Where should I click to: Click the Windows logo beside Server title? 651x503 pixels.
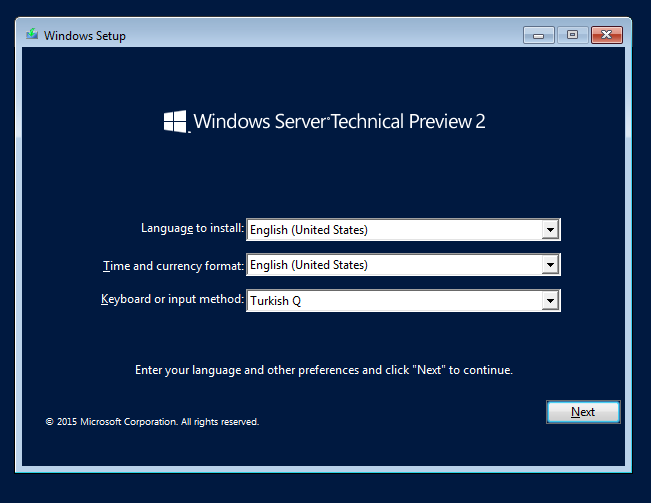pyautogui.click(x=175, y=121)
